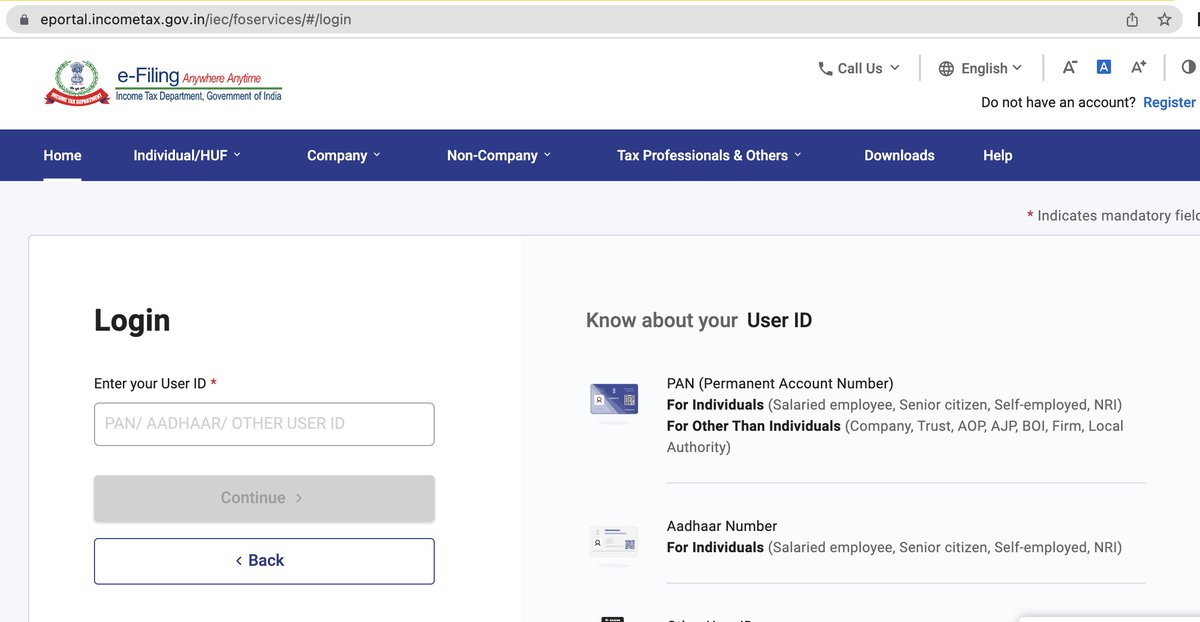Open the English language dropdown
Viewport: 1200px width, 622px height.
pyautogui.click(x=981, y=68)
